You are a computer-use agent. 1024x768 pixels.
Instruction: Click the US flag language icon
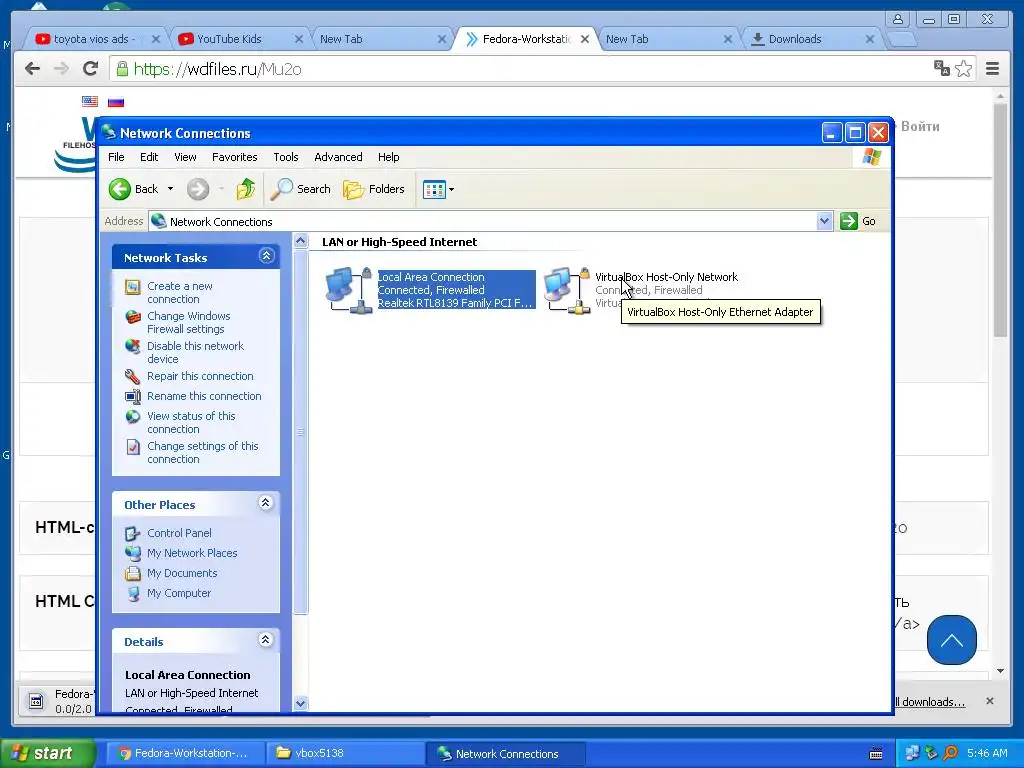89,101
